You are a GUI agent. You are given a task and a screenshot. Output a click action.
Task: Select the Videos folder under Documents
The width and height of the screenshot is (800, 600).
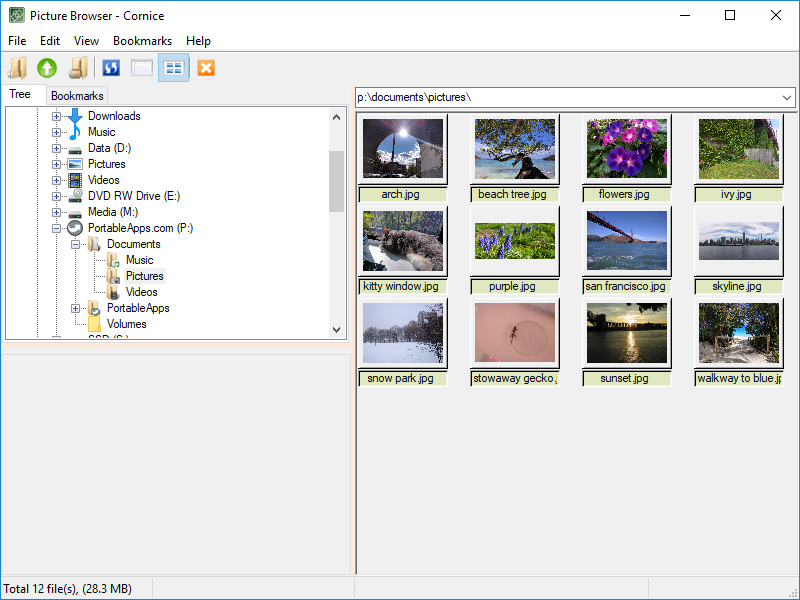point(141,292)
